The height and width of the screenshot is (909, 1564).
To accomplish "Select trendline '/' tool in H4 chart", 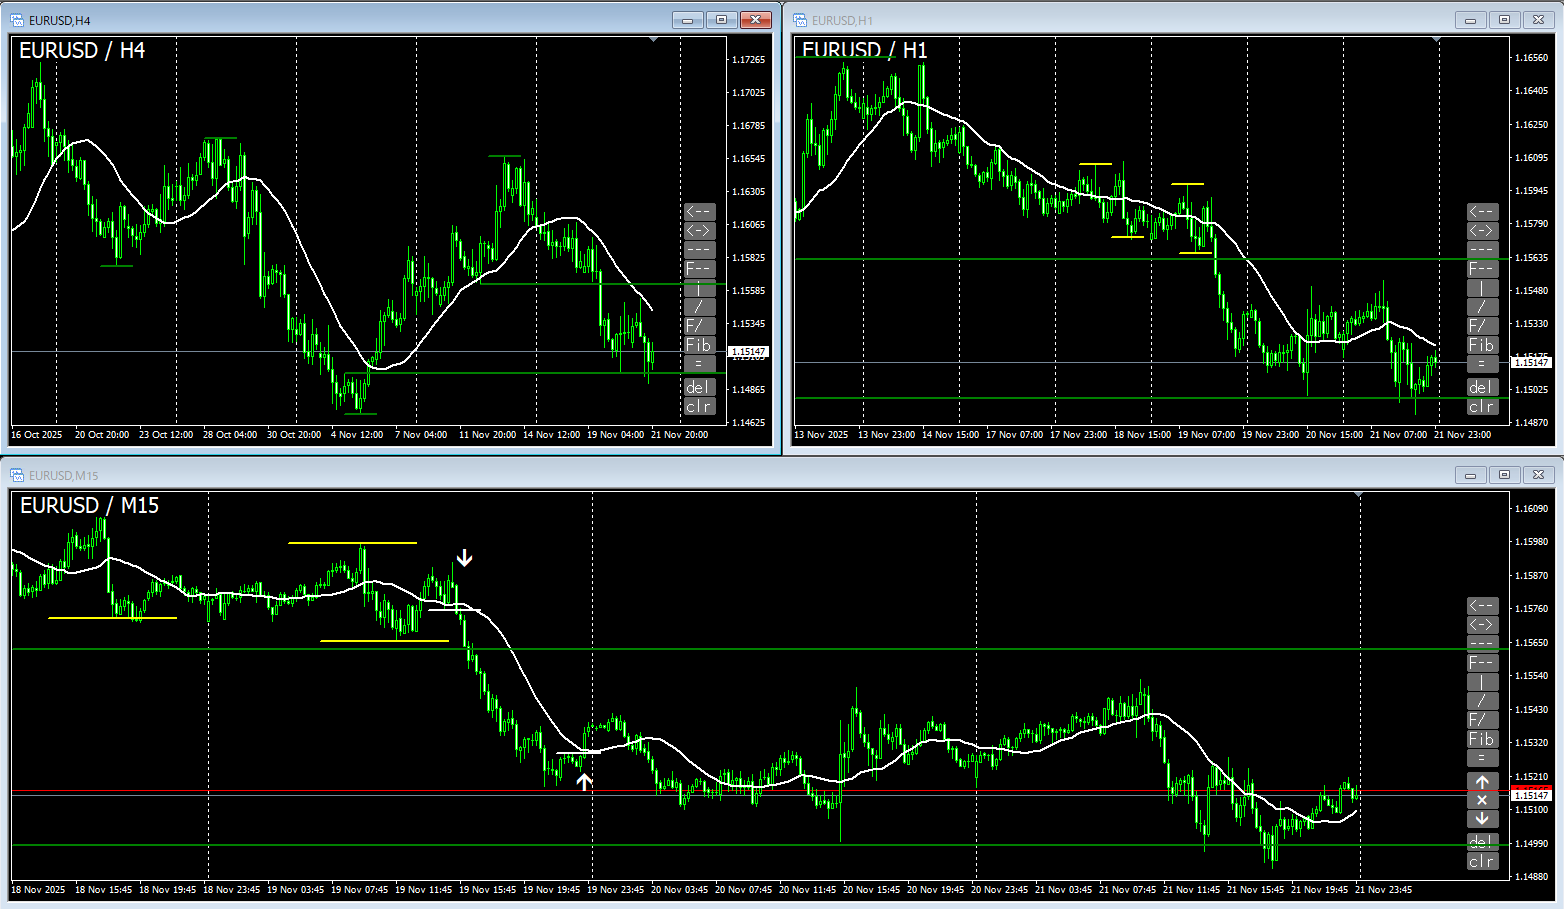I will (x=699, y=307).
